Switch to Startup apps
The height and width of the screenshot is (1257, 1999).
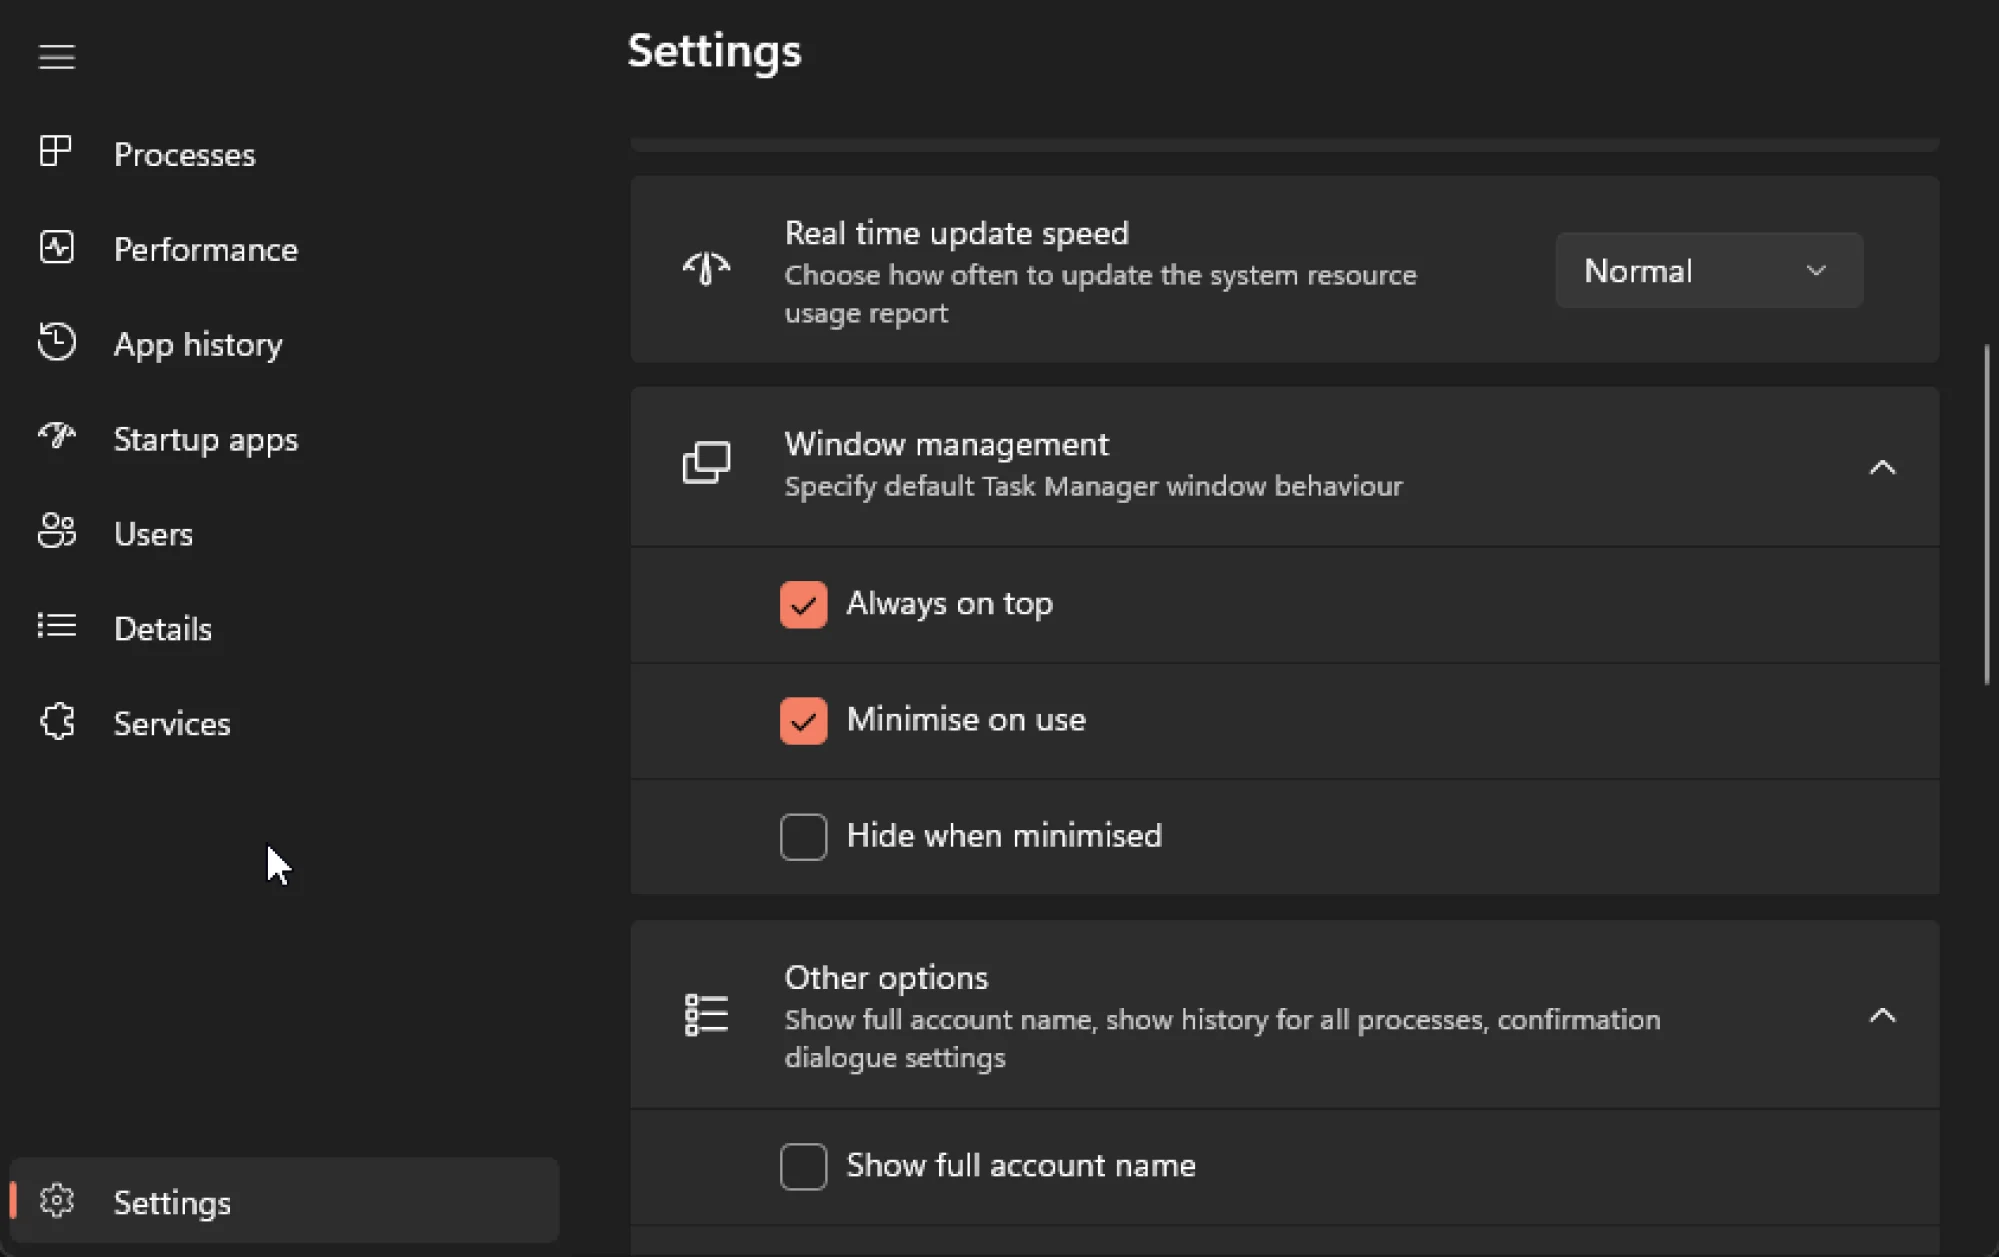[x=284, y=439]
